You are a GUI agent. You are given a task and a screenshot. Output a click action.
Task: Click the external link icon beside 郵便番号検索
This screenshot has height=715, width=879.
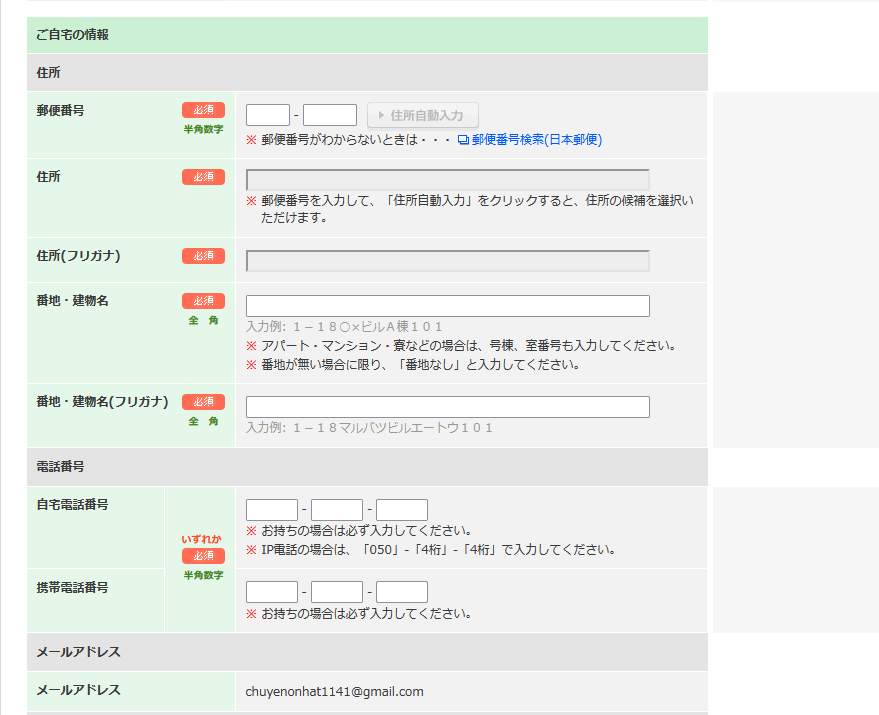[x=463, y=140]
